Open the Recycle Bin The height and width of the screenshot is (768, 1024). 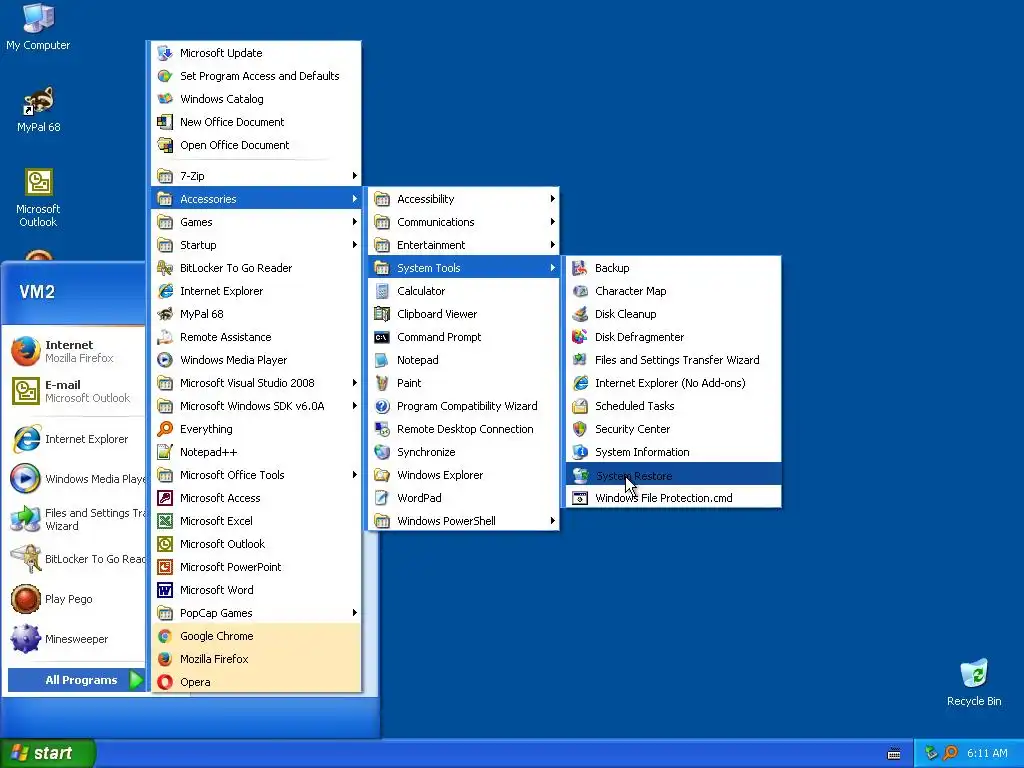coord(974,682)
